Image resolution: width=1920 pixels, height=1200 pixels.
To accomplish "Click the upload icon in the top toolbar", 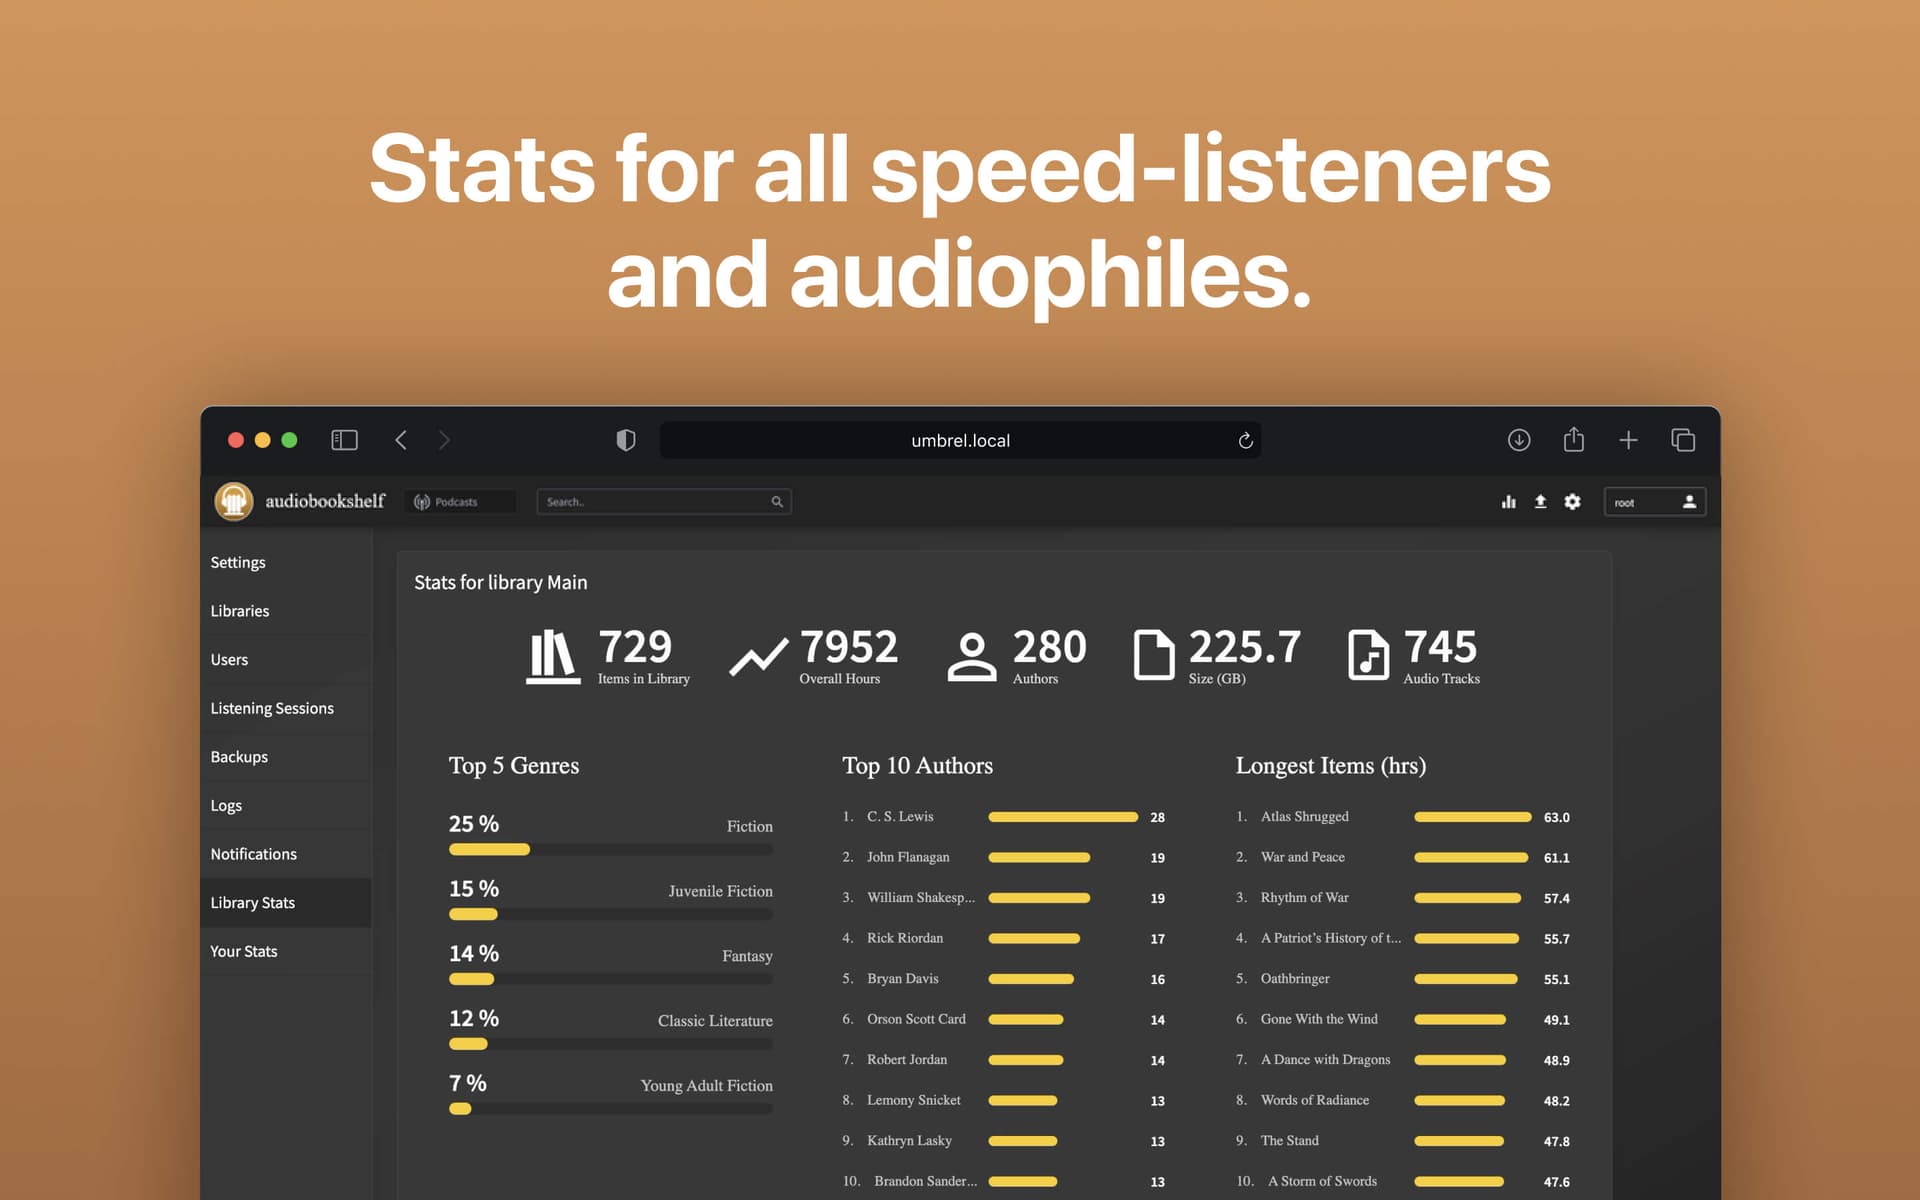I will click(1540, 501).
